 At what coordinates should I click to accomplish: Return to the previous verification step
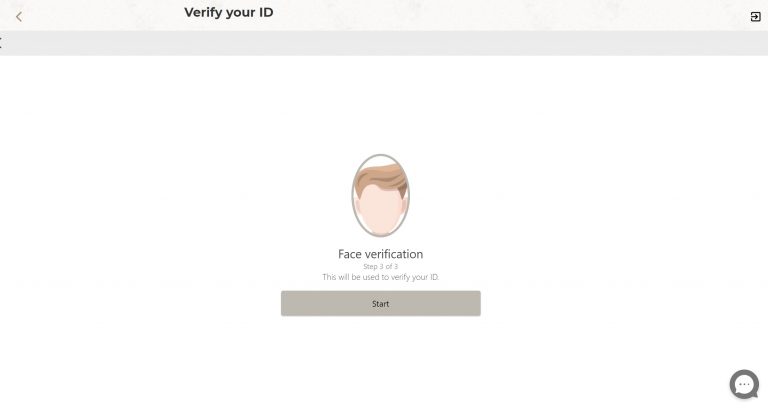19,16
